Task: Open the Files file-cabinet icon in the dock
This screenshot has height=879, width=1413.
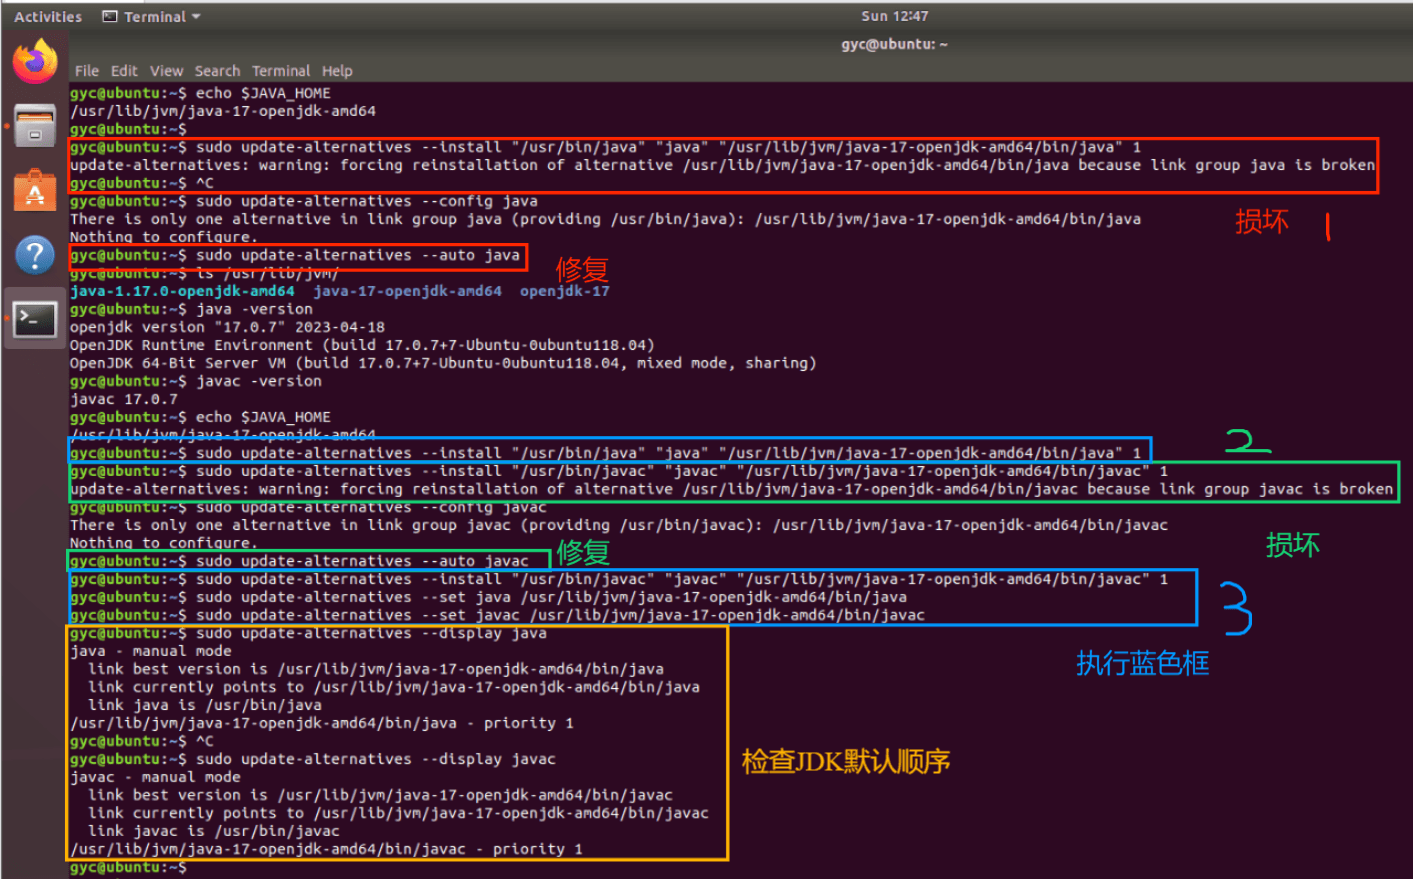Action: point(33,123)
